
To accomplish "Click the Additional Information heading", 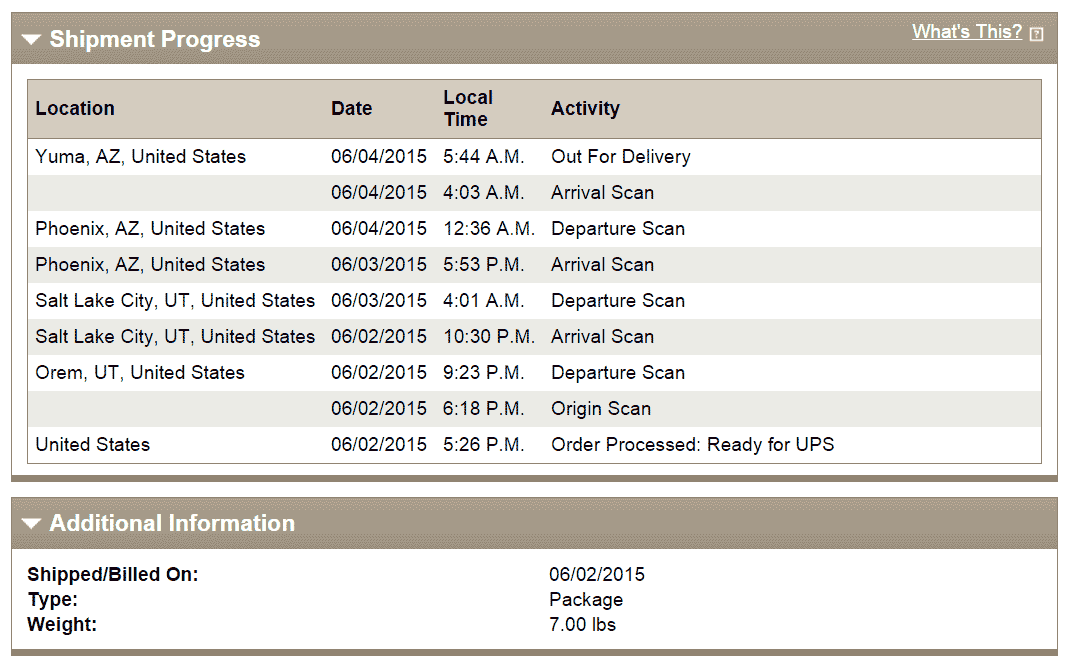I will click(172, 523).
